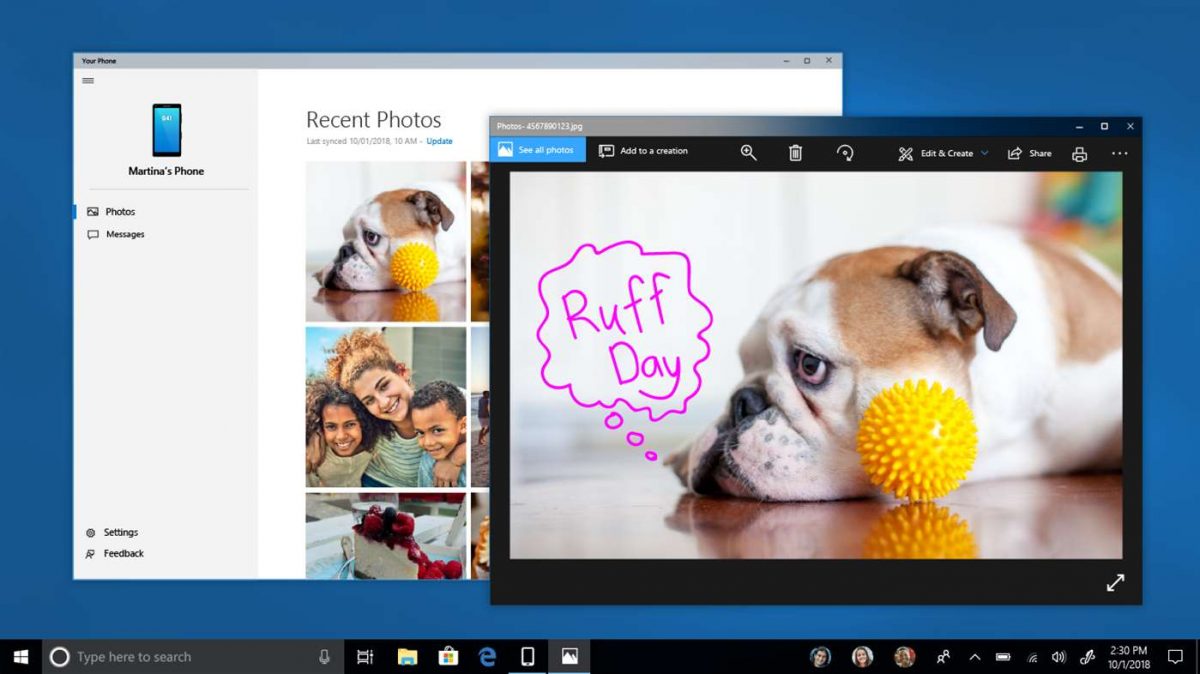Select the Zoom magnifier icon in Photos
The height and width of the screenshot is (674, 1200).
[748, 152]
